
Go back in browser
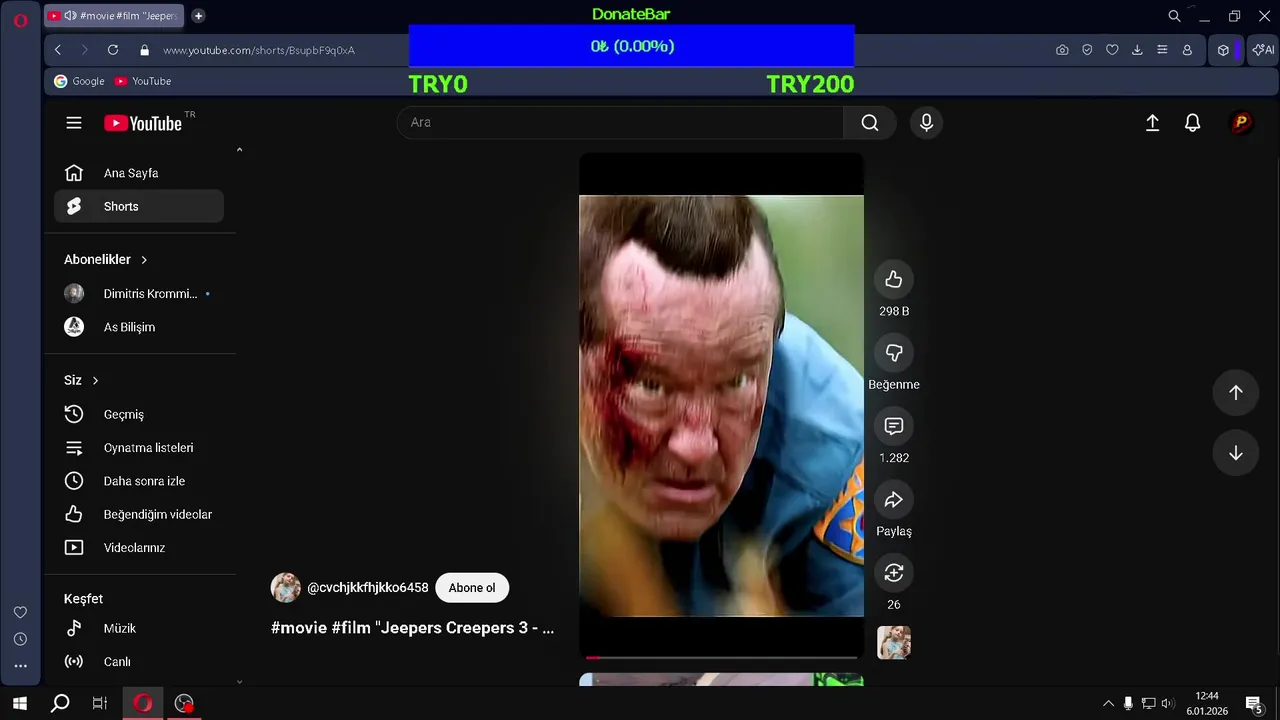click(58, 50)
